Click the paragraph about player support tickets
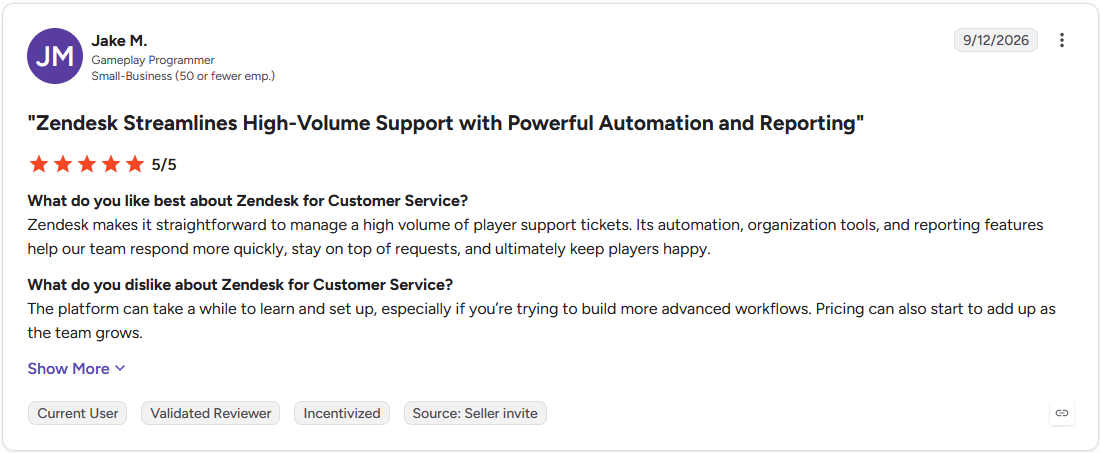The image size is (1101, 453). [x=536, y=237]
